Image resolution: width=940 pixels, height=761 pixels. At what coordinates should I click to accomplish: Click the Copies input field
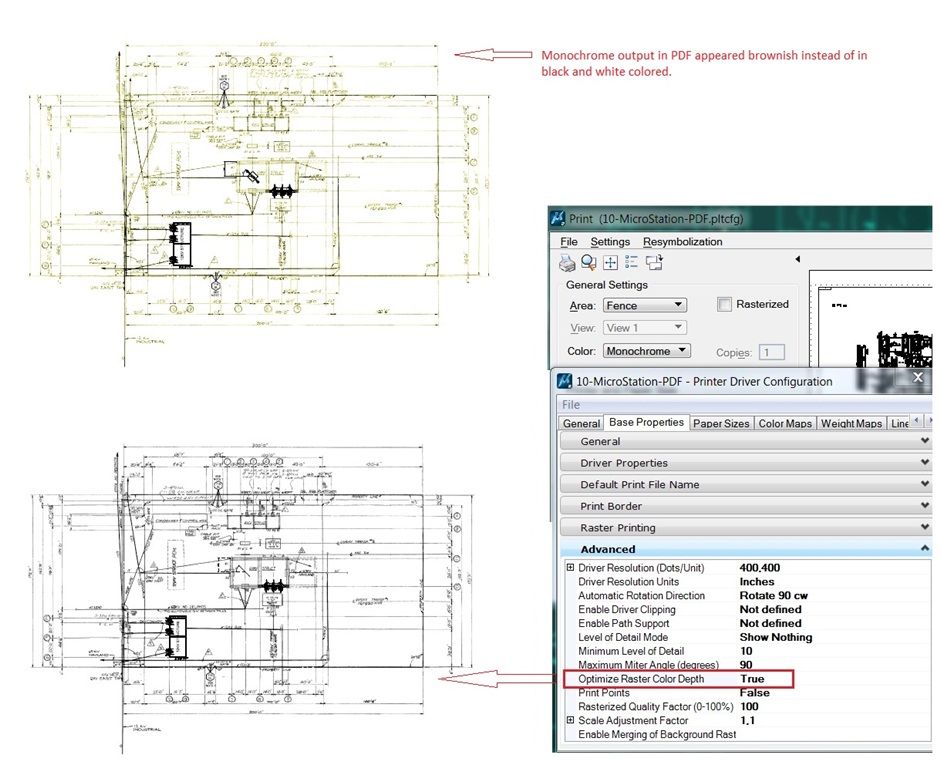click(x=772, y=352)
